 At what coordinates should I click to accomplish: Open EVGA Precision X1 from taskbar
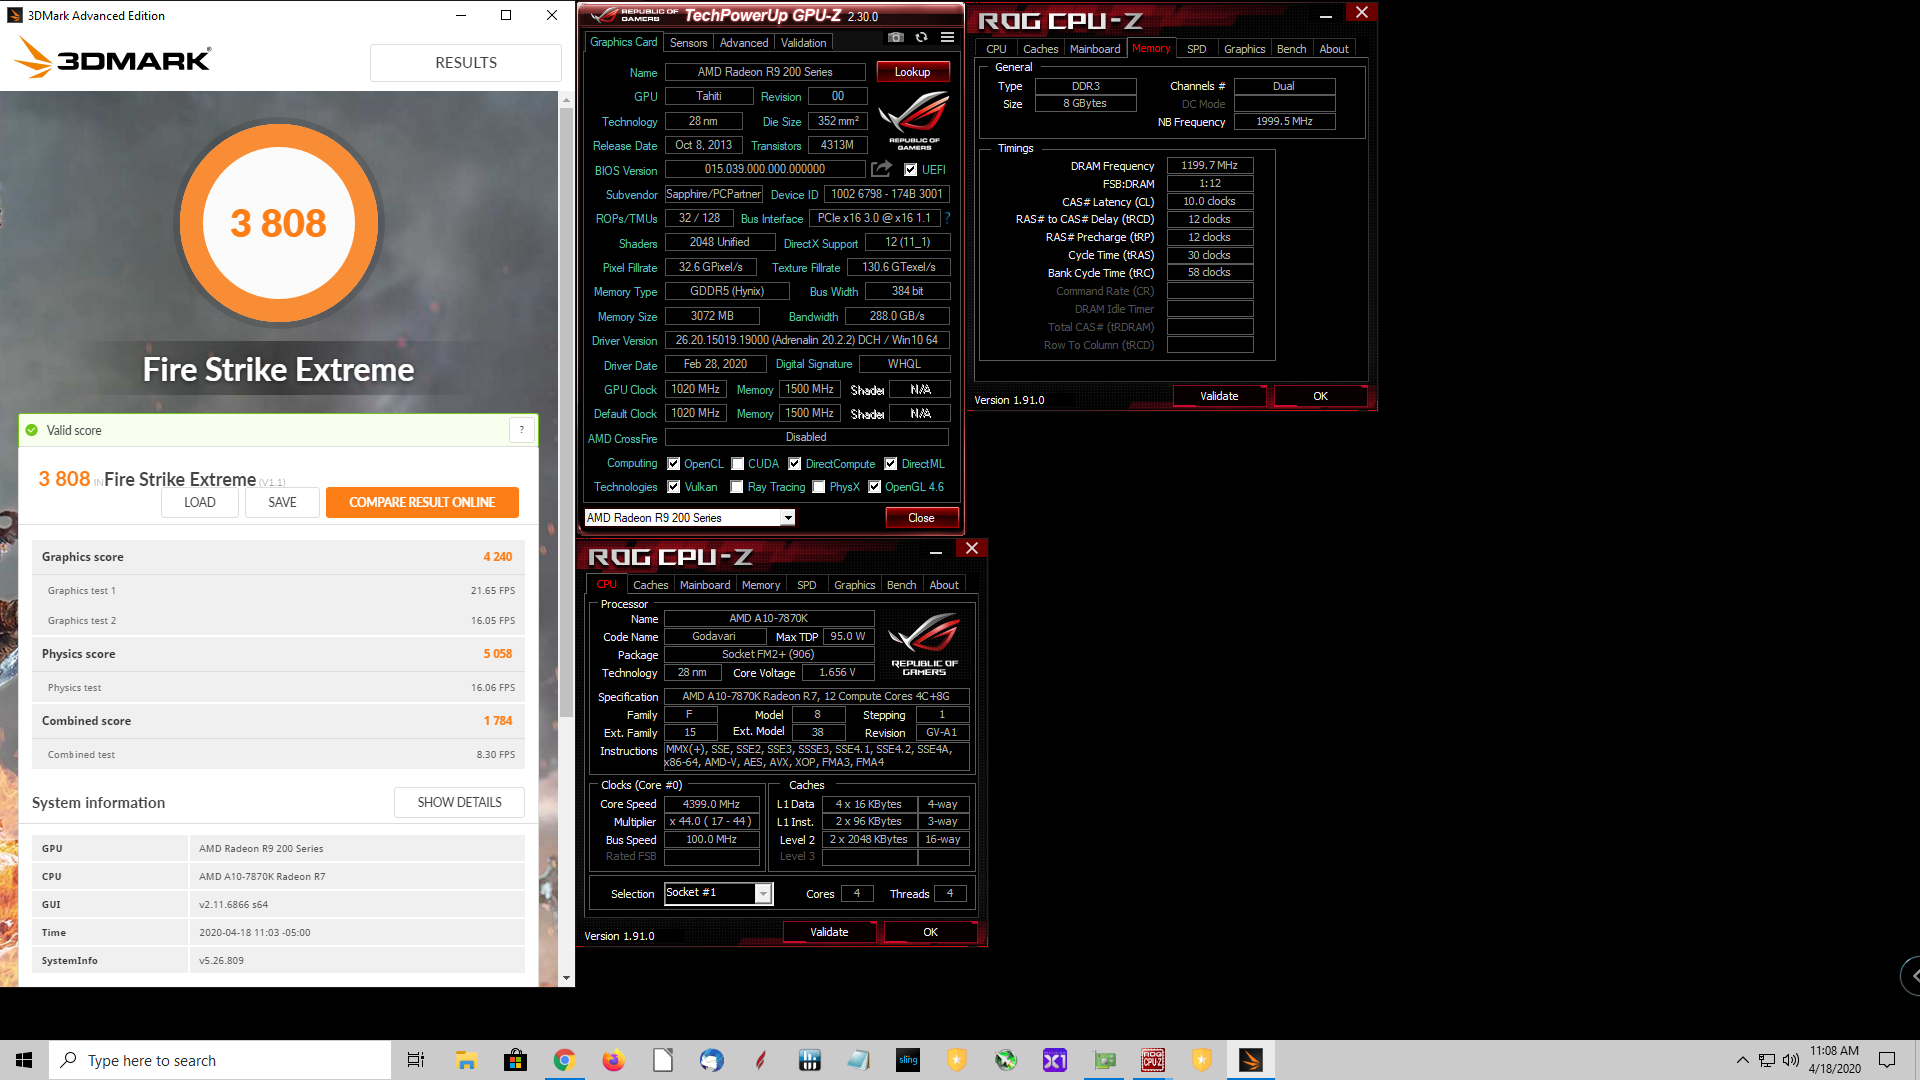(1055, 1060)
